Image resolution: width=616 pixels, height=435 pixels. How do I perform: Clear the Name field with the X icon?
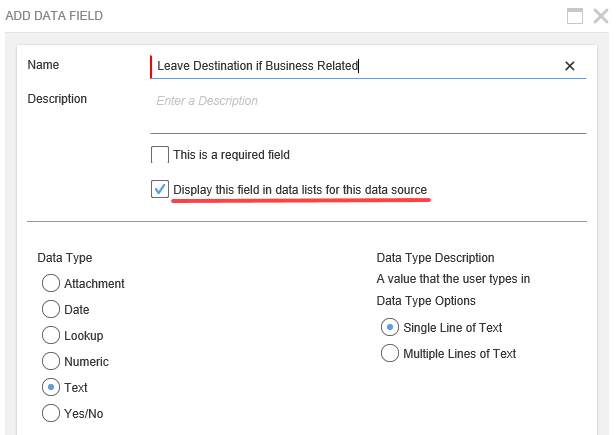point(570,66)
